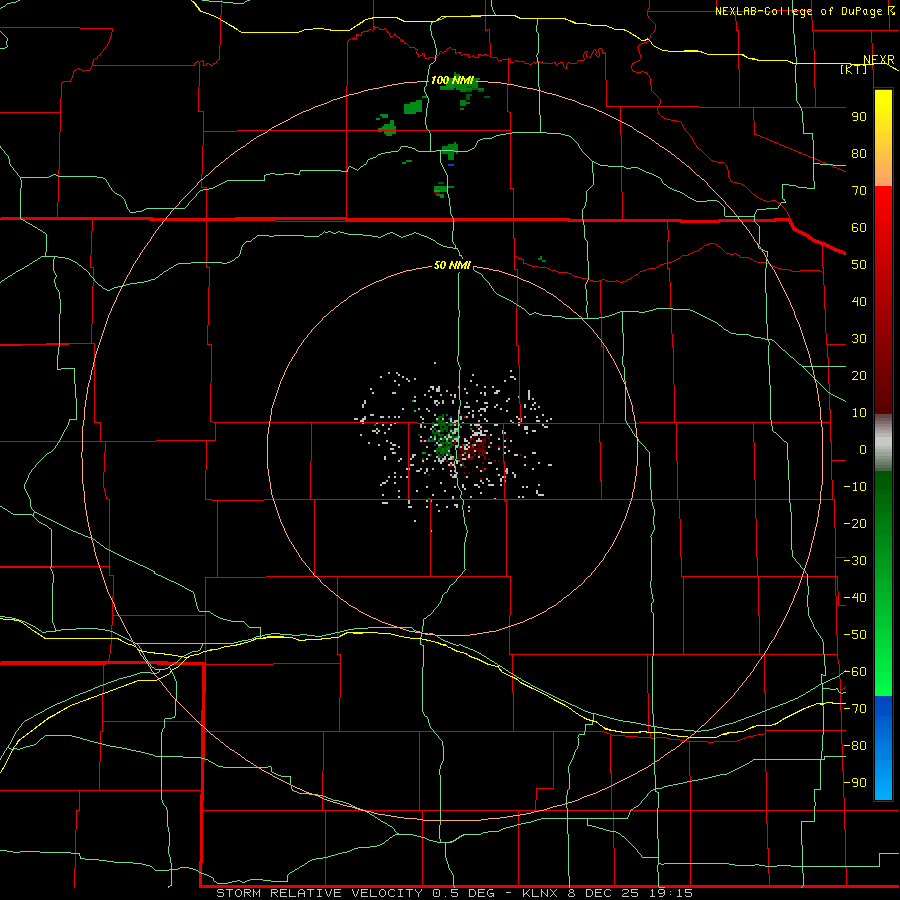Click the positive 80 legend value
Image resolution: width=900 pixels, height=900 pixels.
(859, 154)
